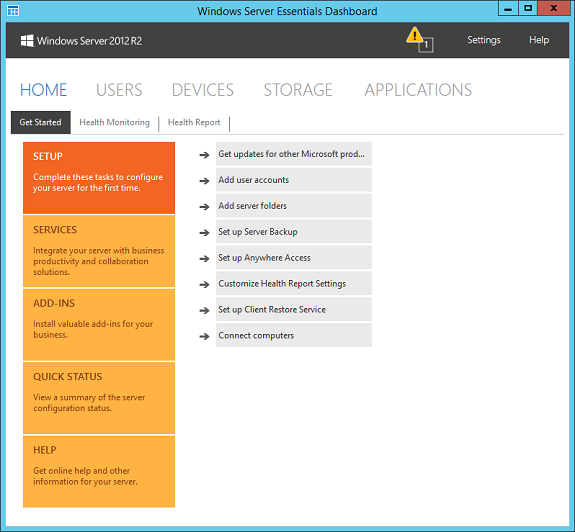
Task: Switch to the USERS section
Action: click(x=119, y=90)
